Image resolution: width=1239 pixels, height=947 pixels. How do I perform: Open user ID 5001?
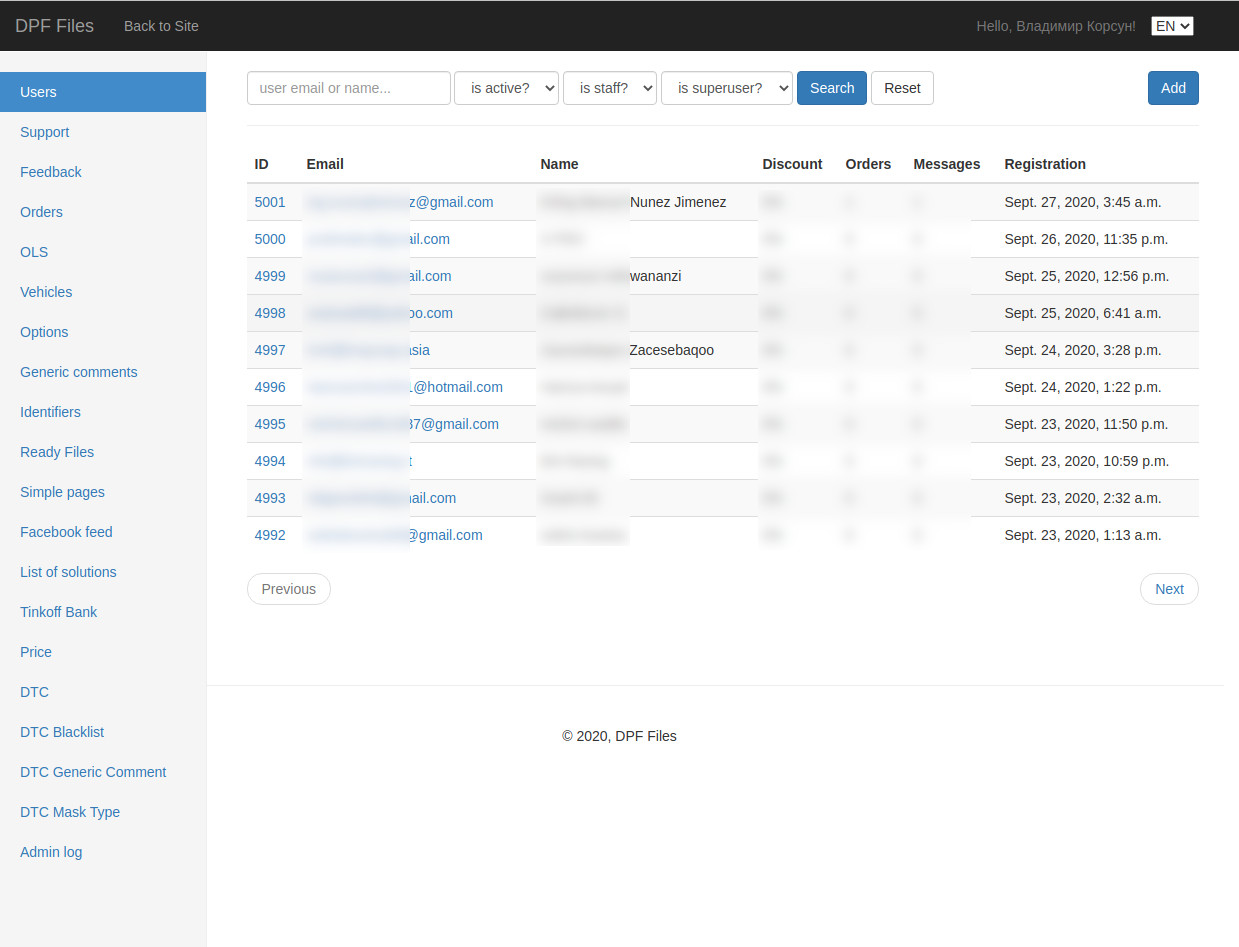(x=270, y=202)
